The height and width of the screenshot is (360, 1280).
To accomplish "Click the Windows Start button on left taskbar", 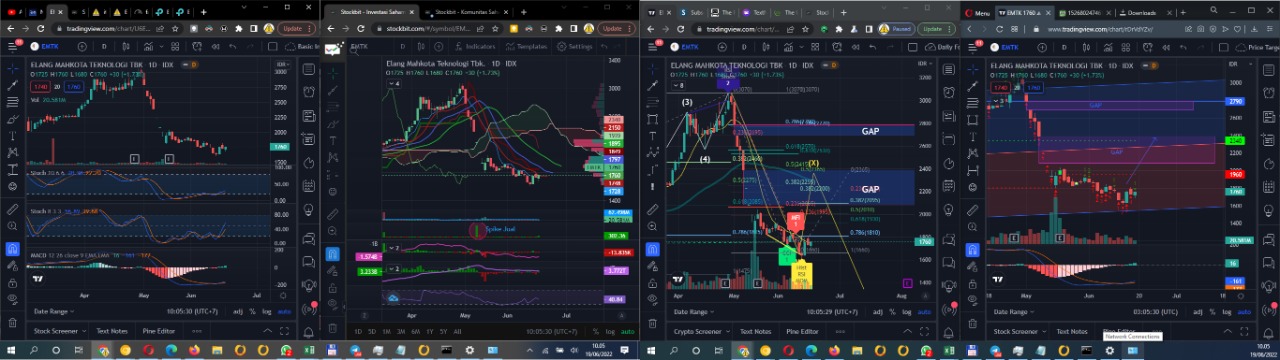I will tap(10, 351).
